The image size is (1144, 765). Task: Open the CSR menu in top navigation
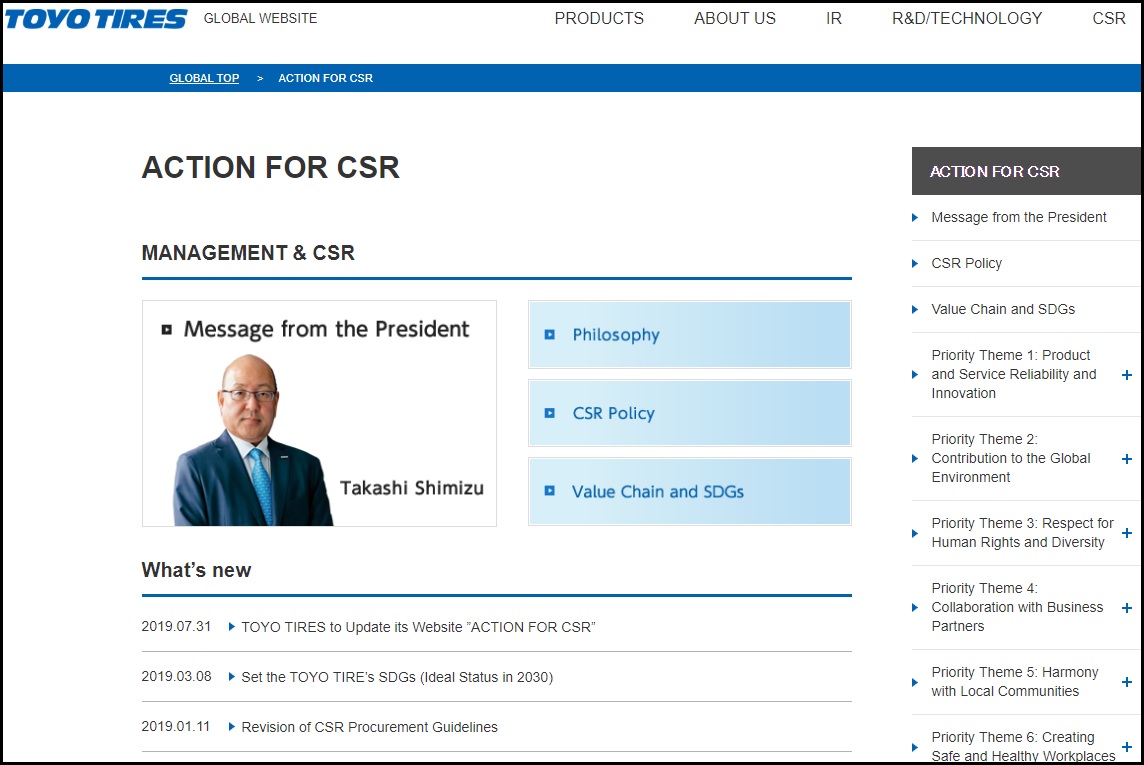tap(1108, 18)
